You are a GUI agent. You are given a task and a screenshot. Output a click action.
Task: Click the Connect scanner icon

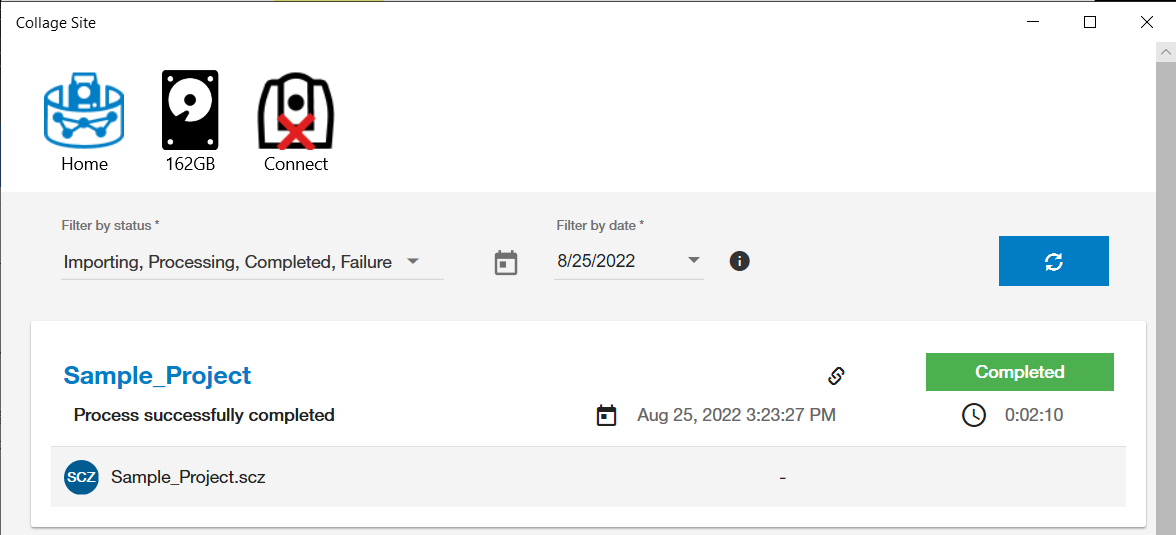coord(296,109)
